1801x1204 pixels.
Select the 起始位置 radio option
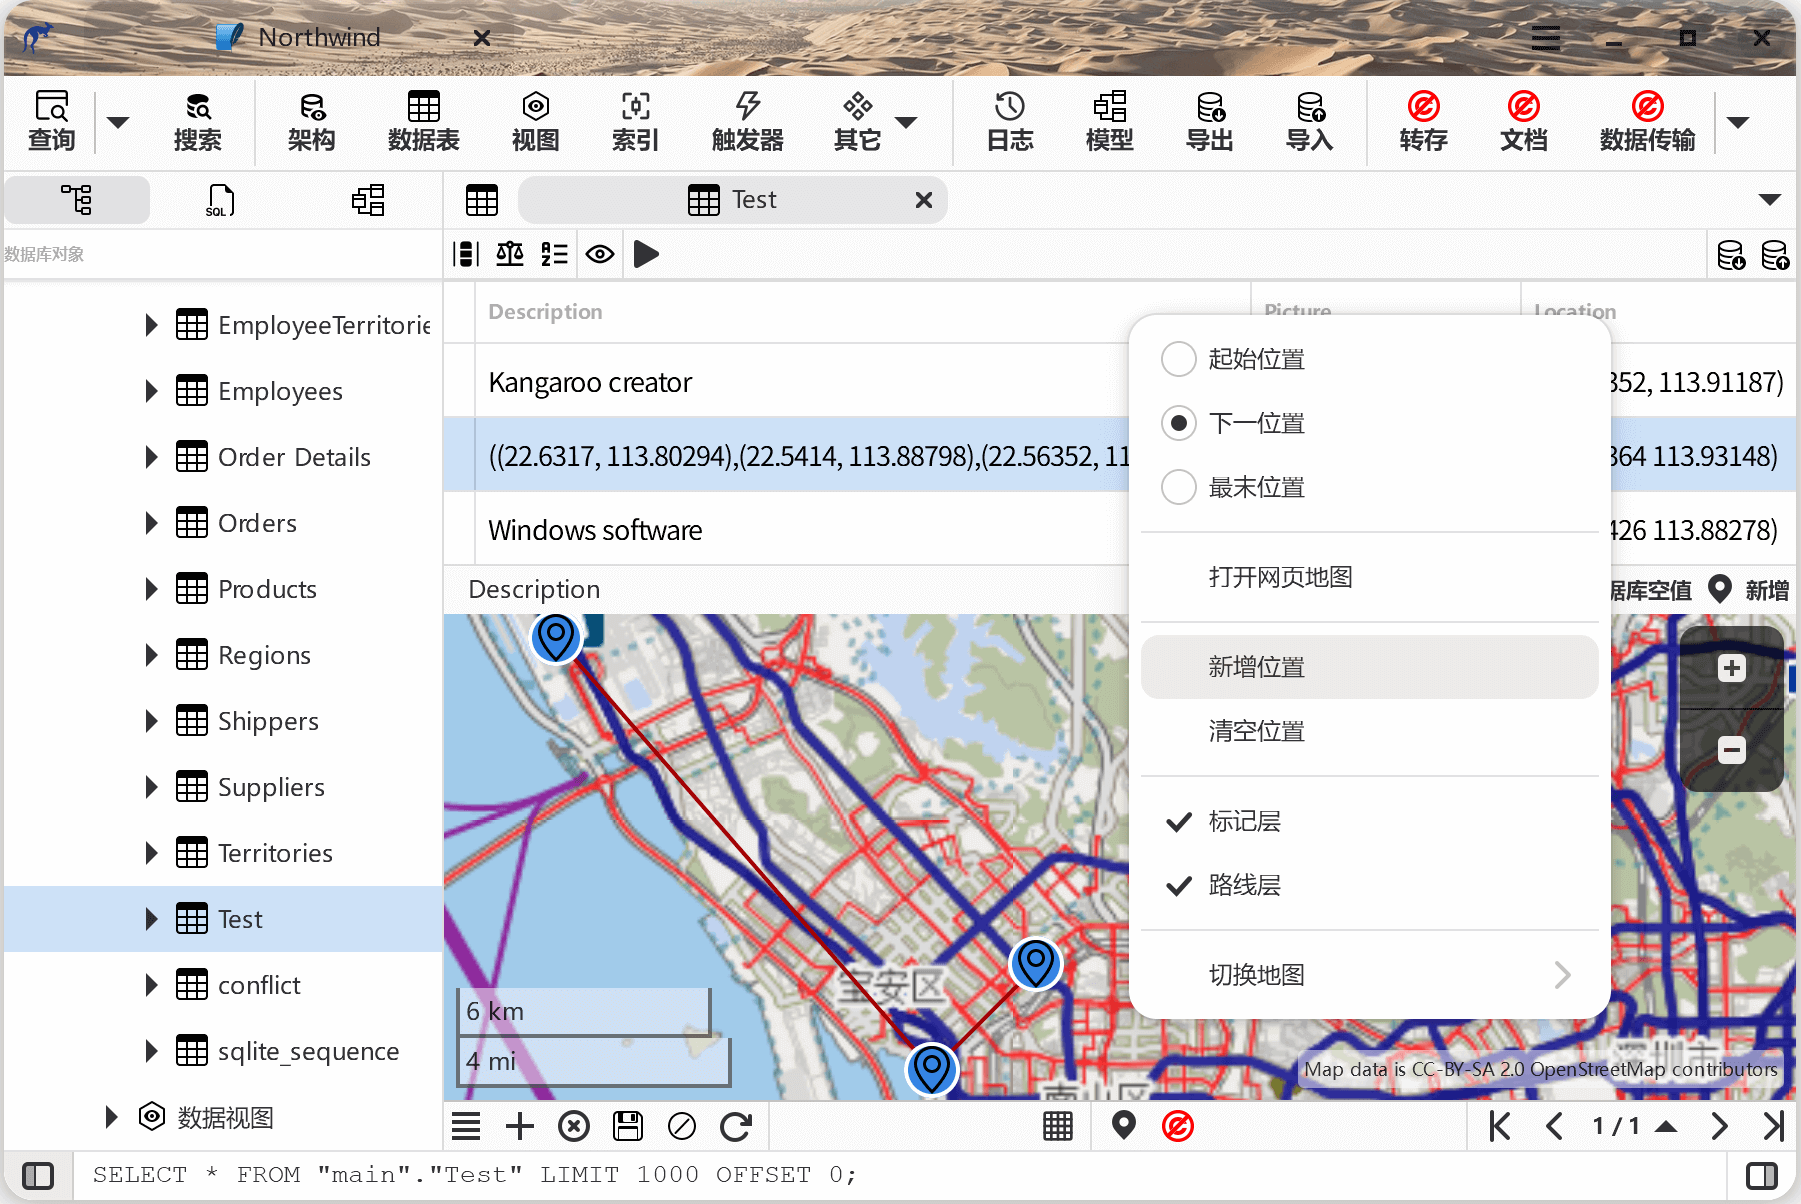coord(1179,359)
